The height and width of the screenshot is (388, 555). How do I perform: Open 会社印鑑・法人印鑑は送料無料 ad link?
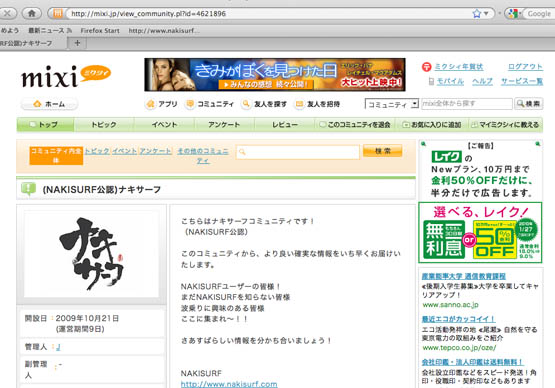pos(473,363)
